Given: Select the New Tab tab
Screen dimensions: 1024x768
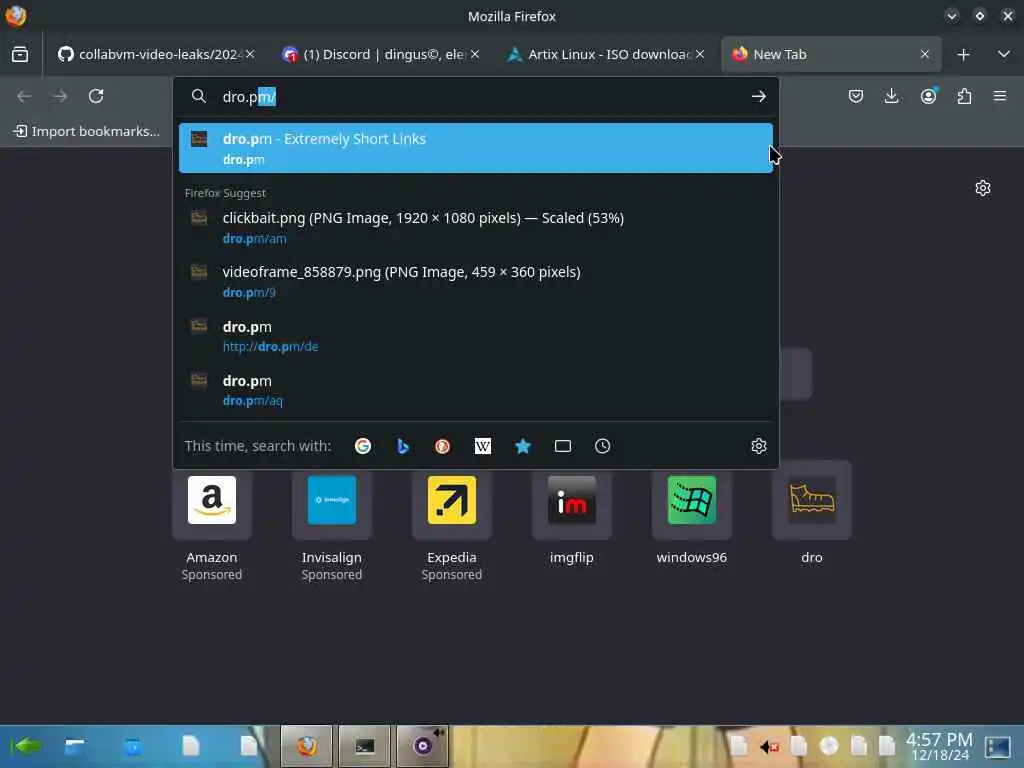Looking at the screenshot, I should [831, 54].
